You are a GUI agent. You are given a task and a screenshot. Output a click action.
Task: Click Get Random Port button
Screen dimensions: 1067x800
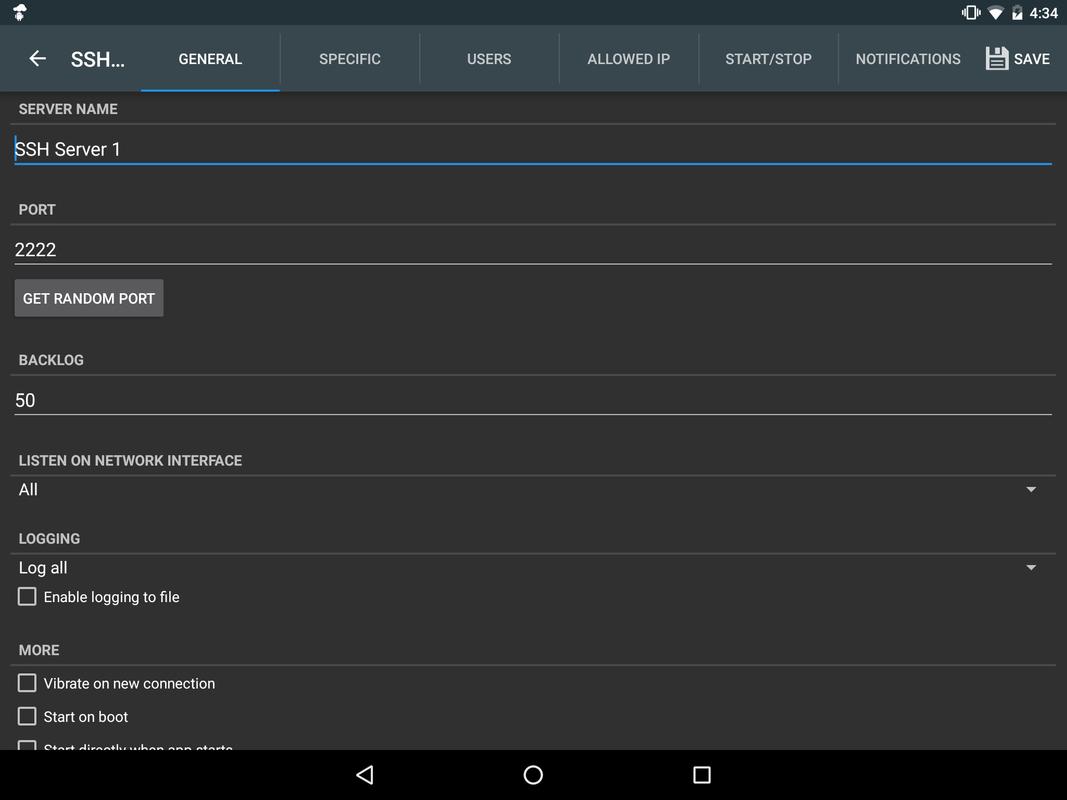coord(89,298)
